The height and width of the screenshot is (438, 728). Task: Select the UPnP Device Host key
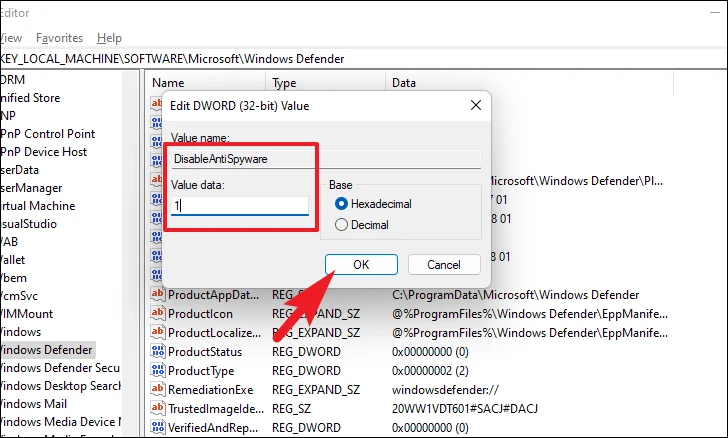pyautogui.click(x=44, y=152)
